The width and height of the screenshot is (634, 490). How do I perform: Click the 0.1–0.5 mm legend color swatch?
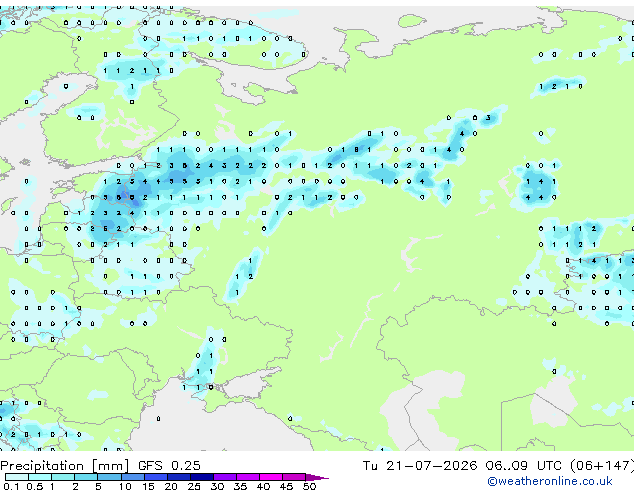click(x=17, y=477)
